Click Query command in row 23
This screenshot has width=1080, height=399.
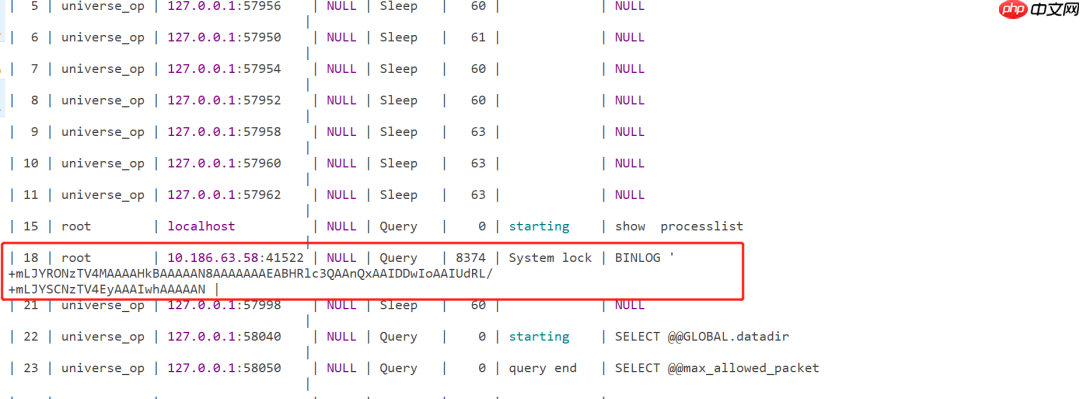tap(399, 369)
